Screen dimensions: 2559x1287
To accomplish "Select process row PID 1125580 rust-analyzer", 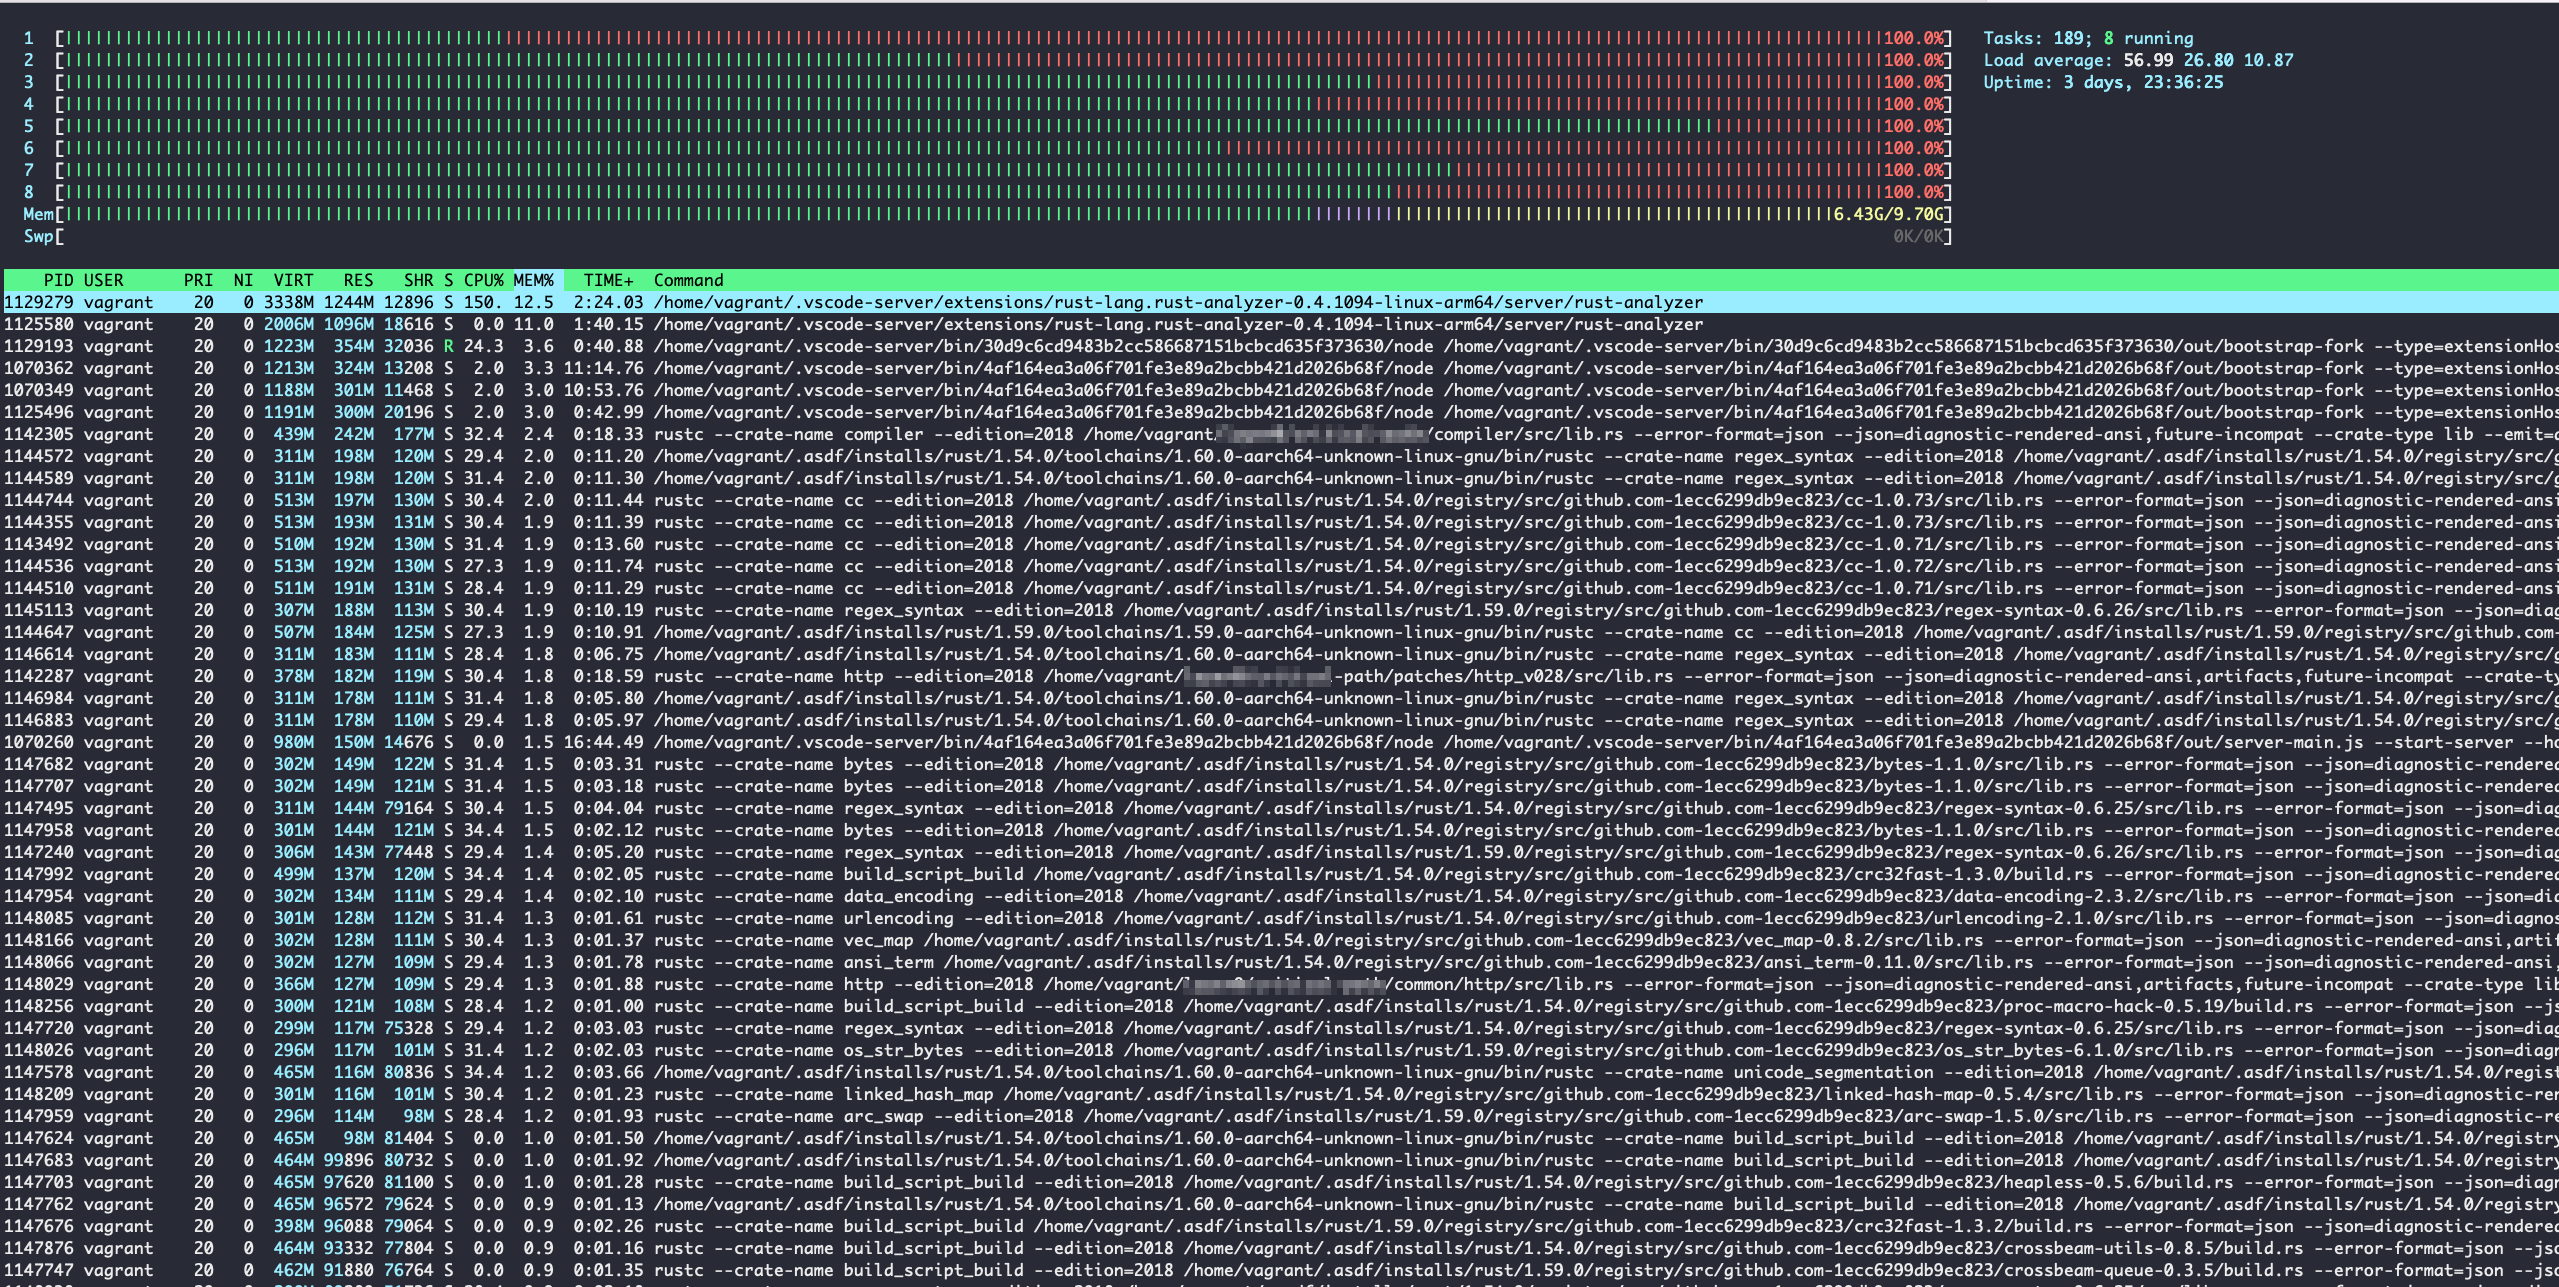I will (1279, 324).
